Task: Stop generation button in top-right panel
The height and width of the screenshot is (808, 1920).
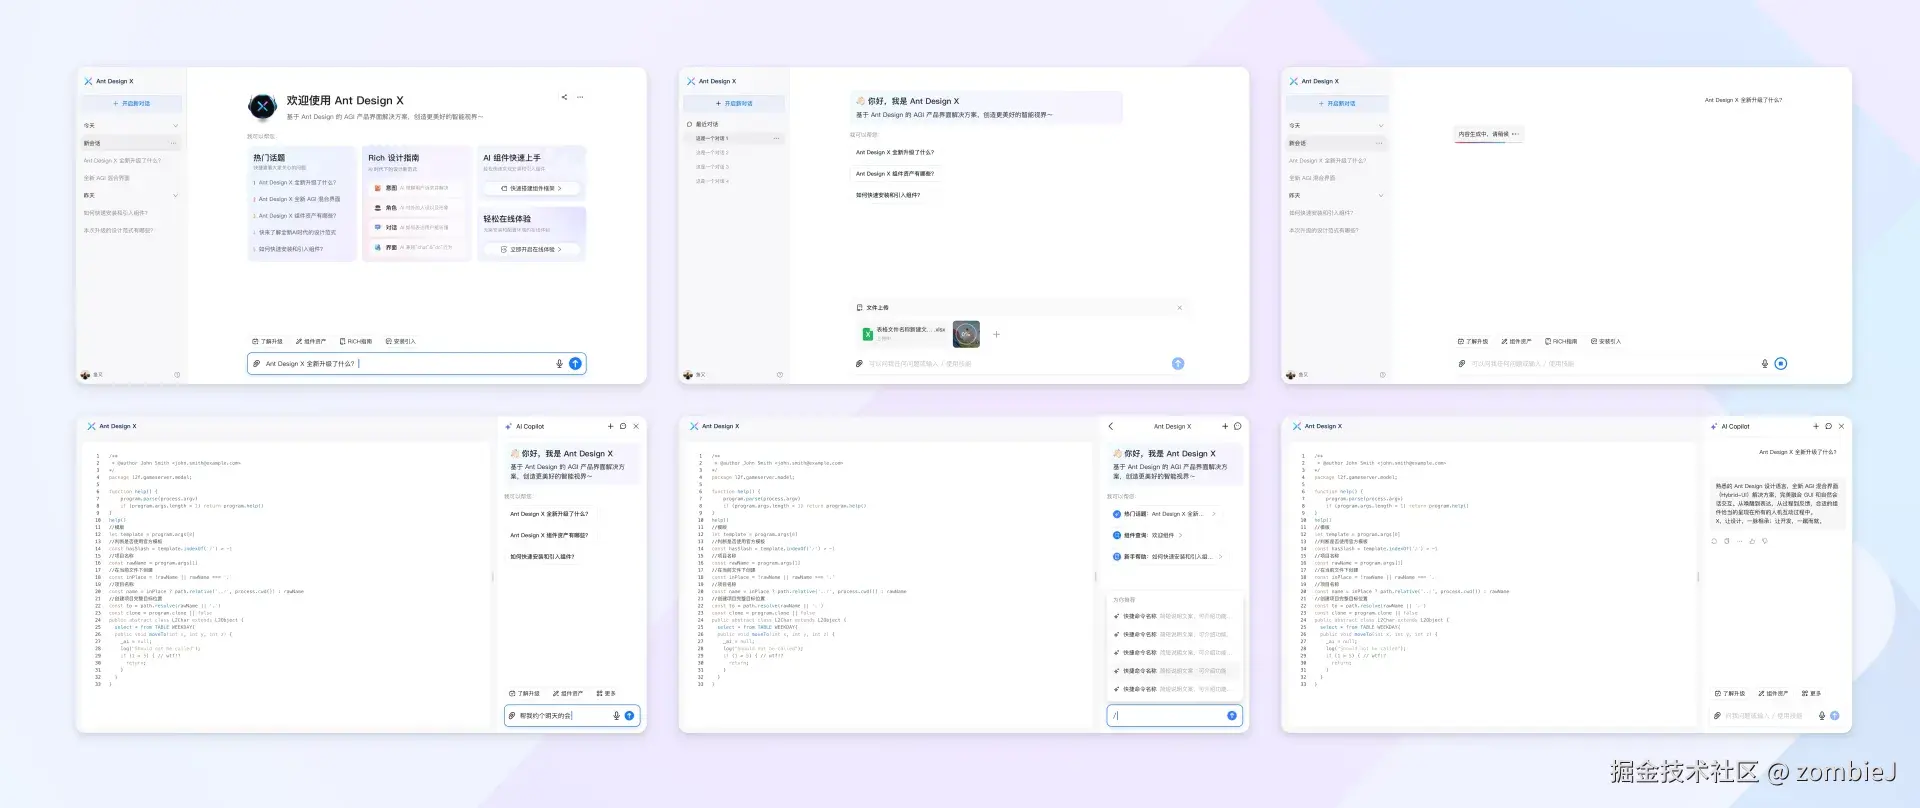Action: (1781, 364)
